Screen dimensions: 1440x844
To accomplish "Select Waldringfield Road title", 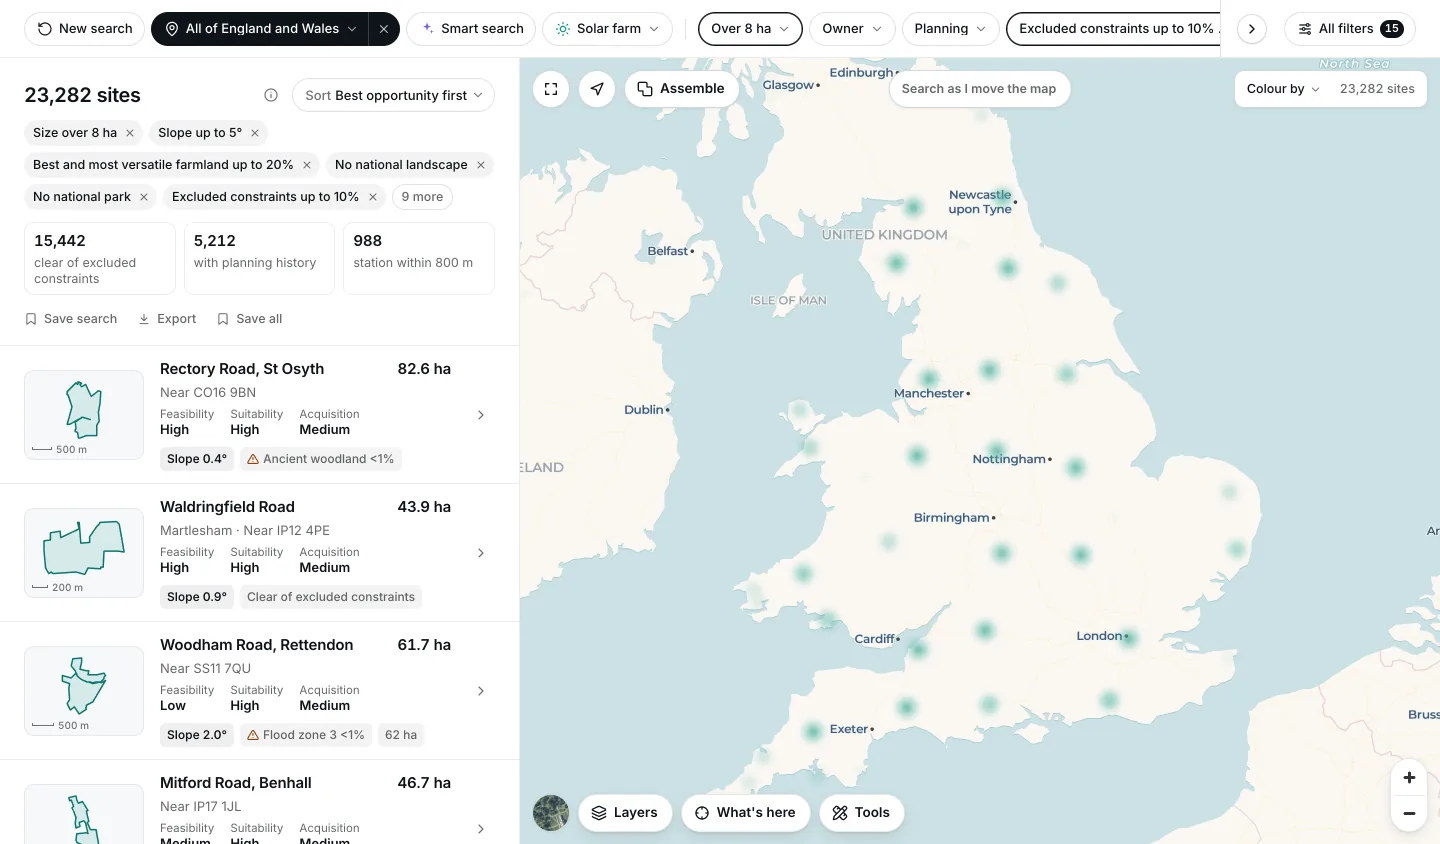I will (227, 507).
